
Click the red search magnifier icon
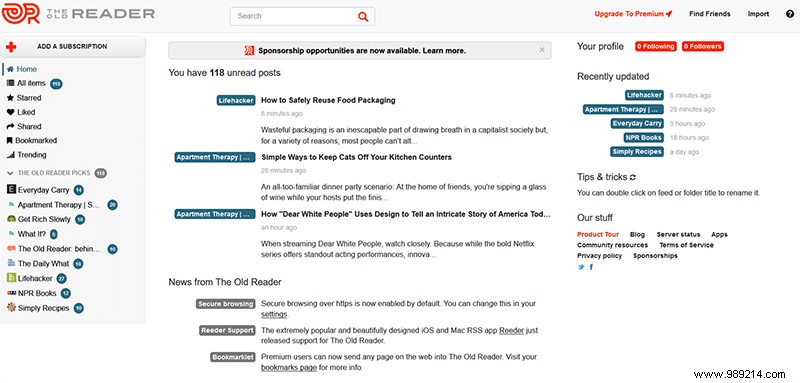[363, 16]
